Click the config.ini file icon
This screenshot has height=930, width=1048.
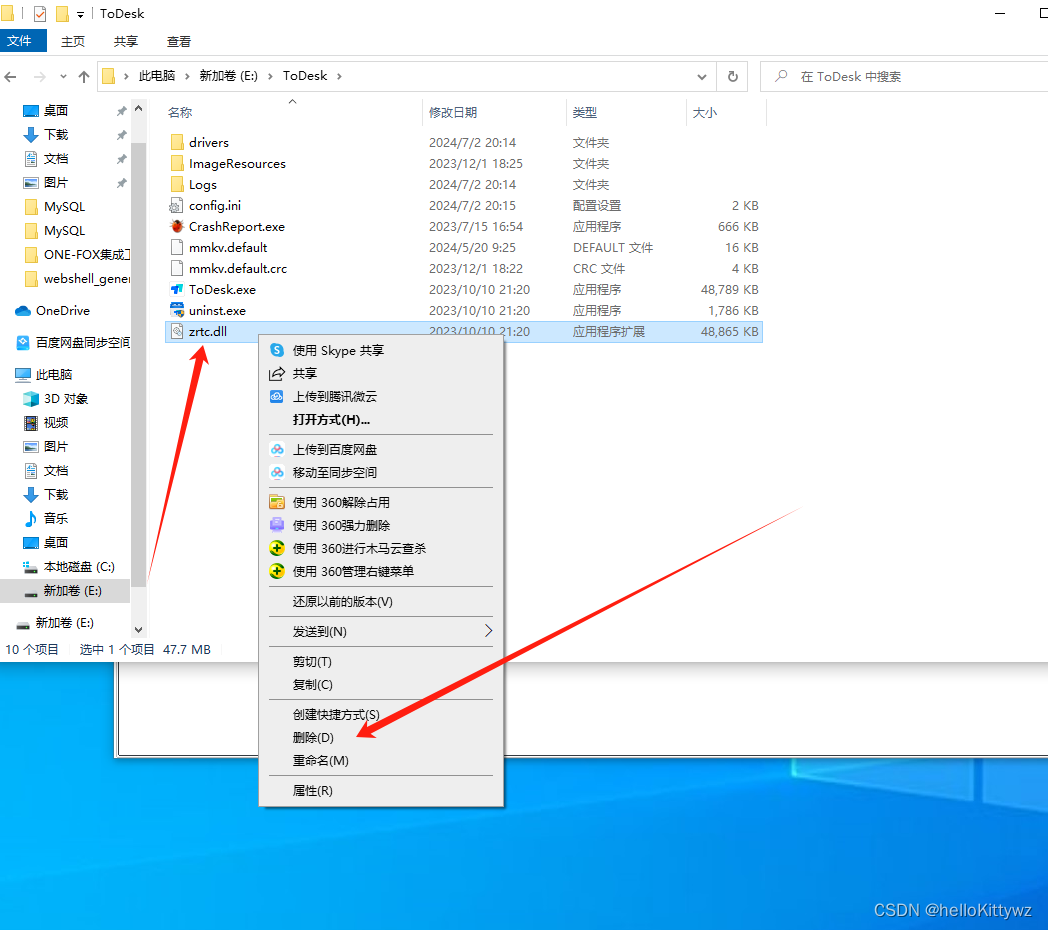(176, 206)
